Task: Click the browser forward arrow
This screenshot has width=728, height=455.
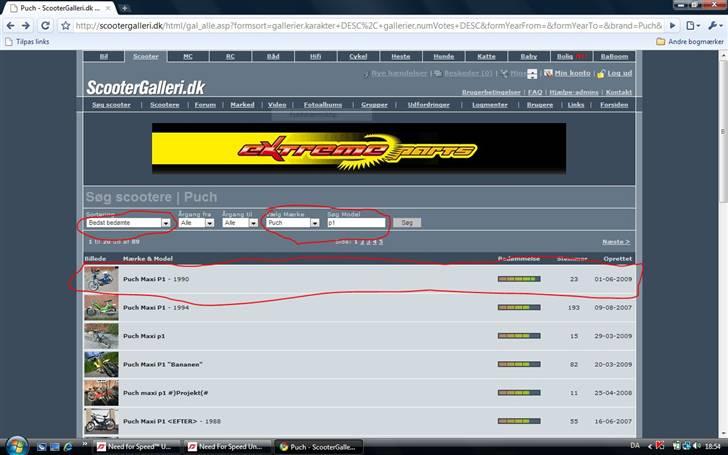Action: click(x=26, y=26)
